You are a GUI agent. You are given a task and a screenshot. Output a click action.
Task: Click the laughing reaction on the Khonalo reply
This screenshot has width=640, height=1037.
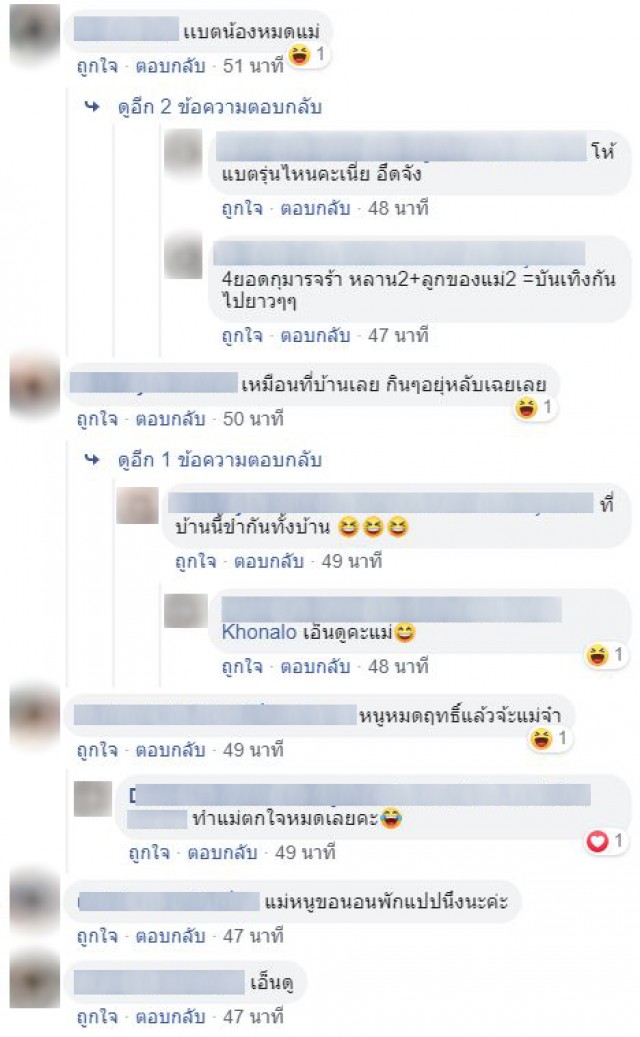pyautogui.click(x=597, y=655)
